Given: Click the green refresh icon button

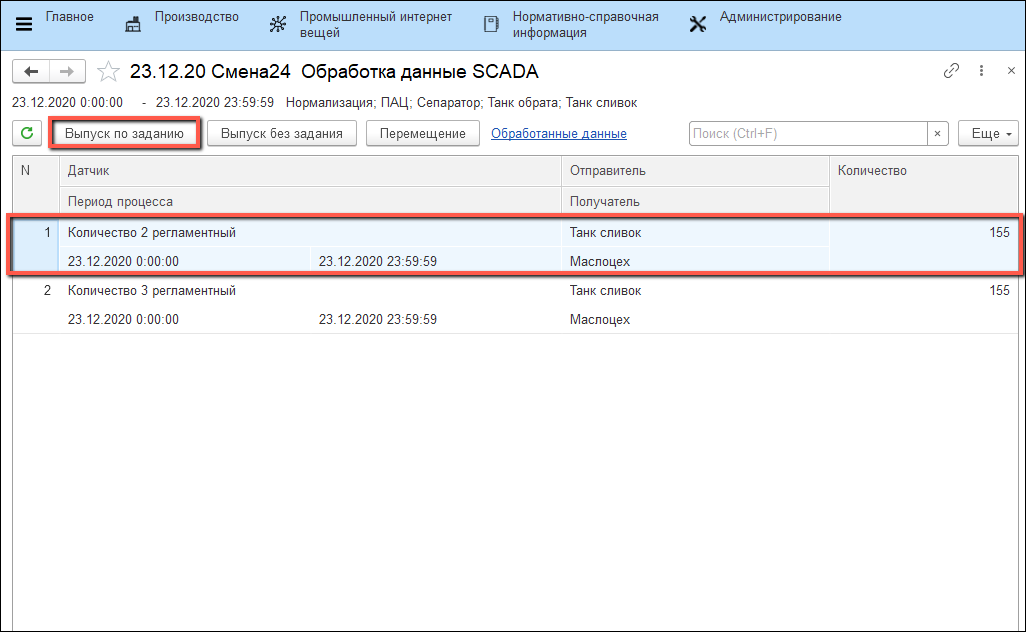Looking at the screenshot, I should click(27, 134).
